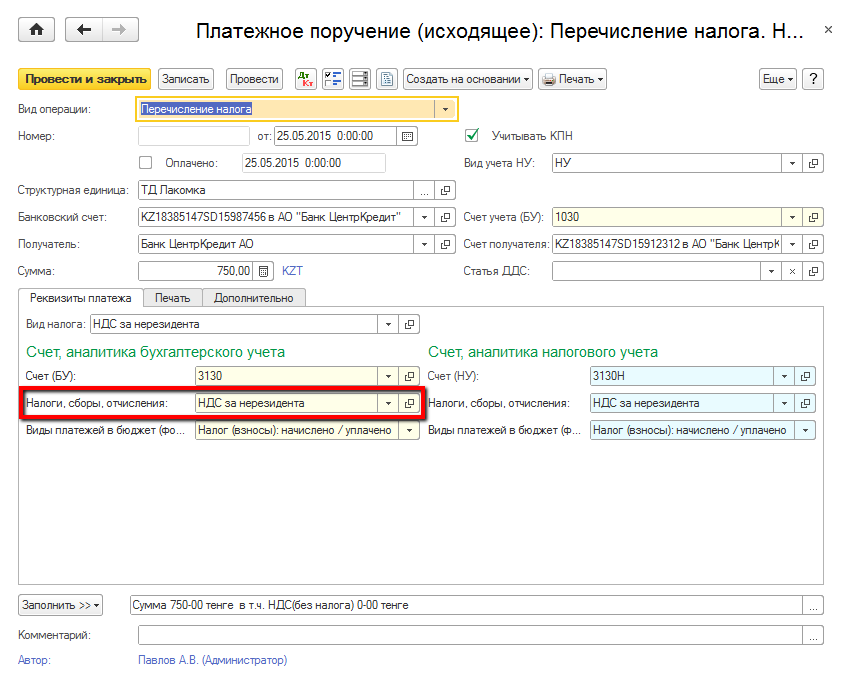Open the Создать на основании menu

coord(467,79)
